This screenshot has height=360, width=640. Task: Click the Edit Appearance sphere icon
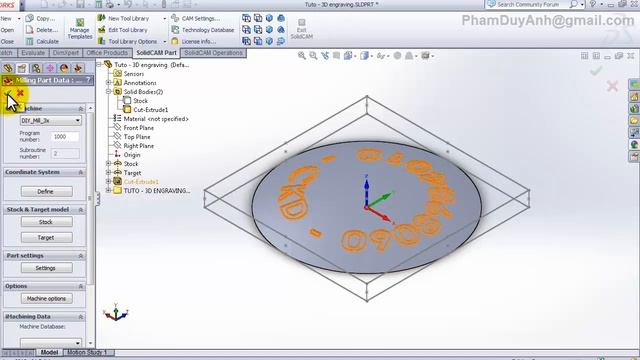(397, 56)
